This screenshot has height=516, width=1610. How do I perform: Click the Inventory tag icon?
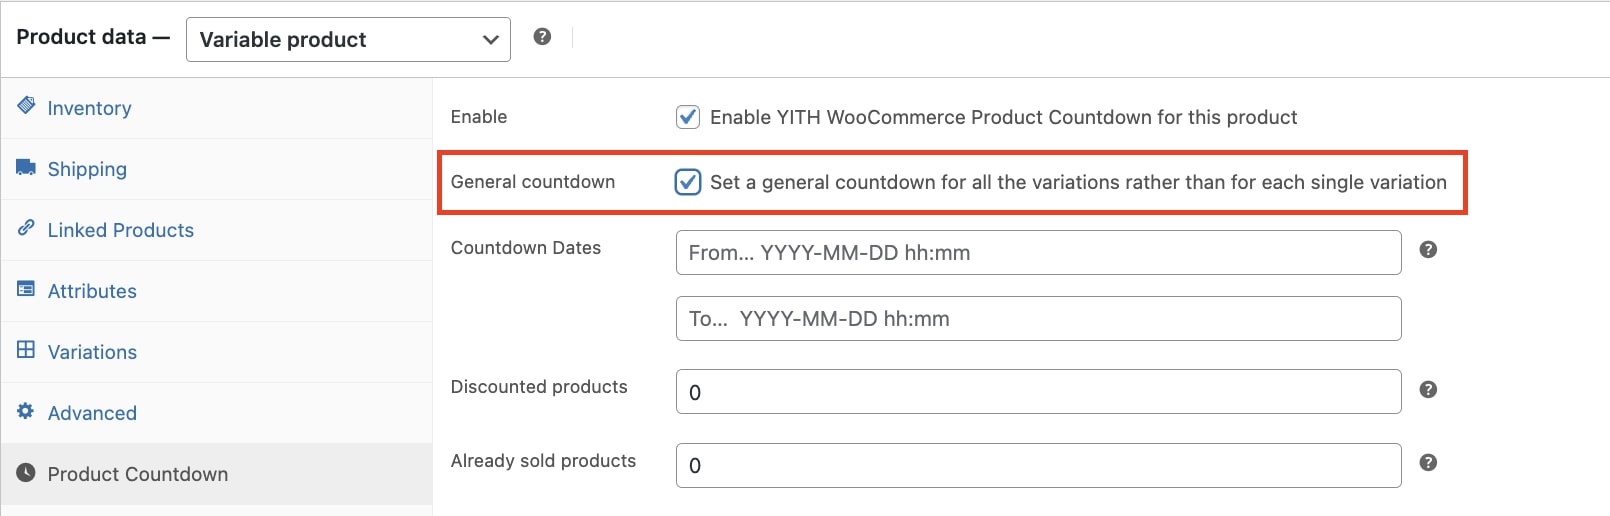[x=26, y=106]
